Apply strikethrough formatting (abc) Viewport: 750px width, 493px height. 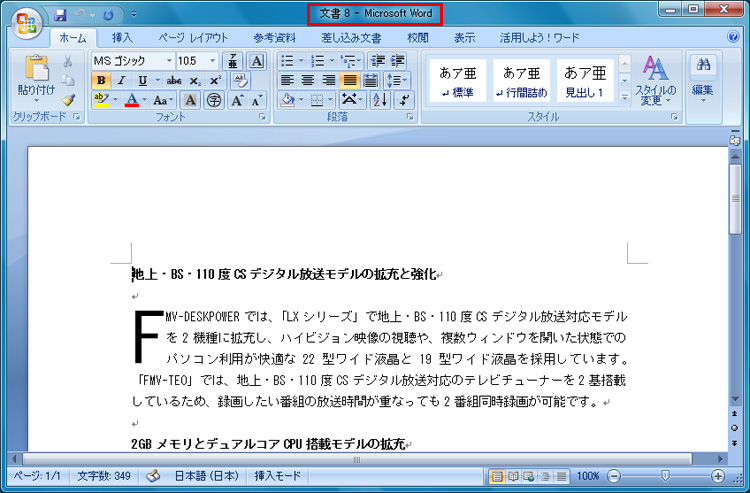(x=174, y=80)
